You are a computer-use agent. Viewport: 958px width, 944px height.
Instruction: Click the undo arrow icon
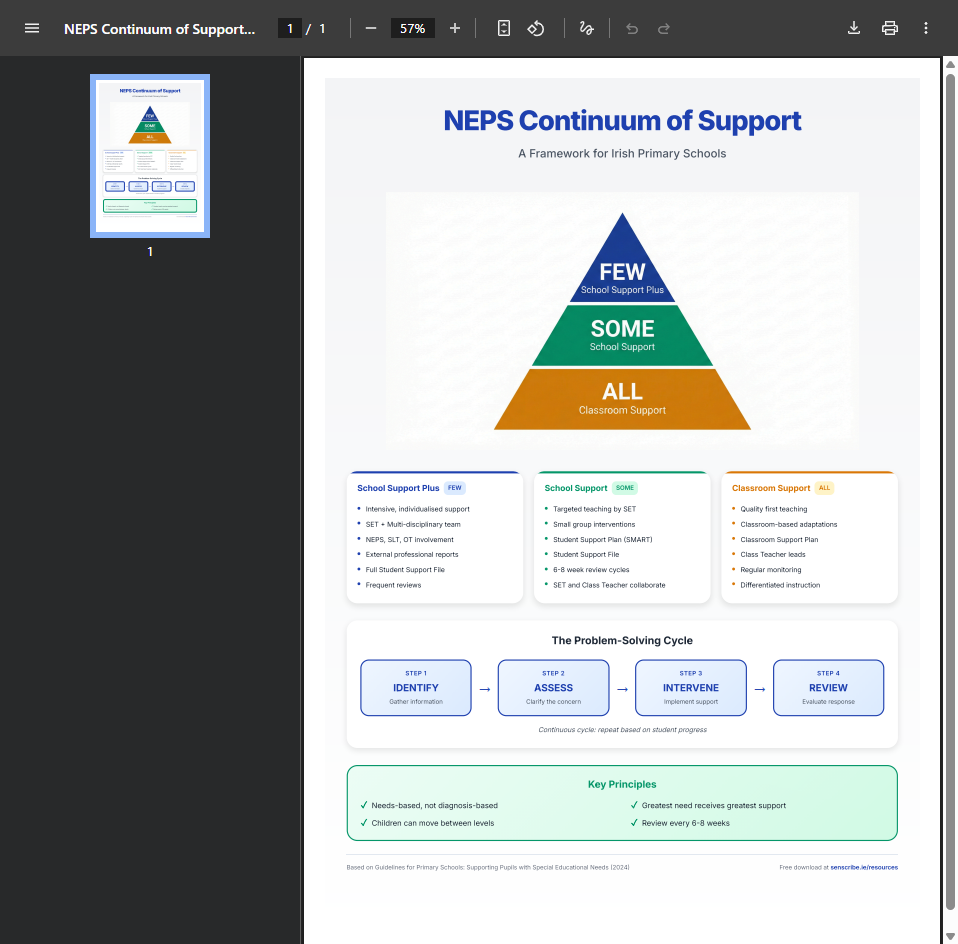[632, 28]
